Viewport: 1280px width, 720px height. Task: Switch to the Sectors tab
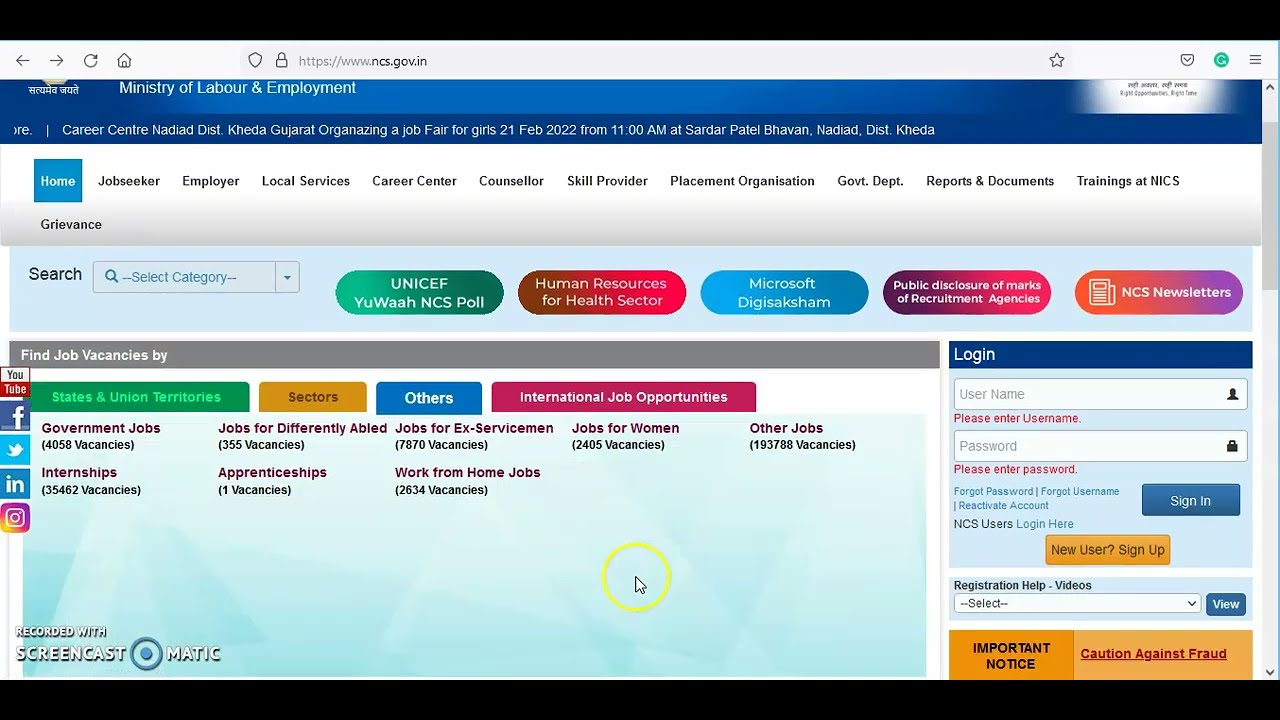tap(313, 397)
